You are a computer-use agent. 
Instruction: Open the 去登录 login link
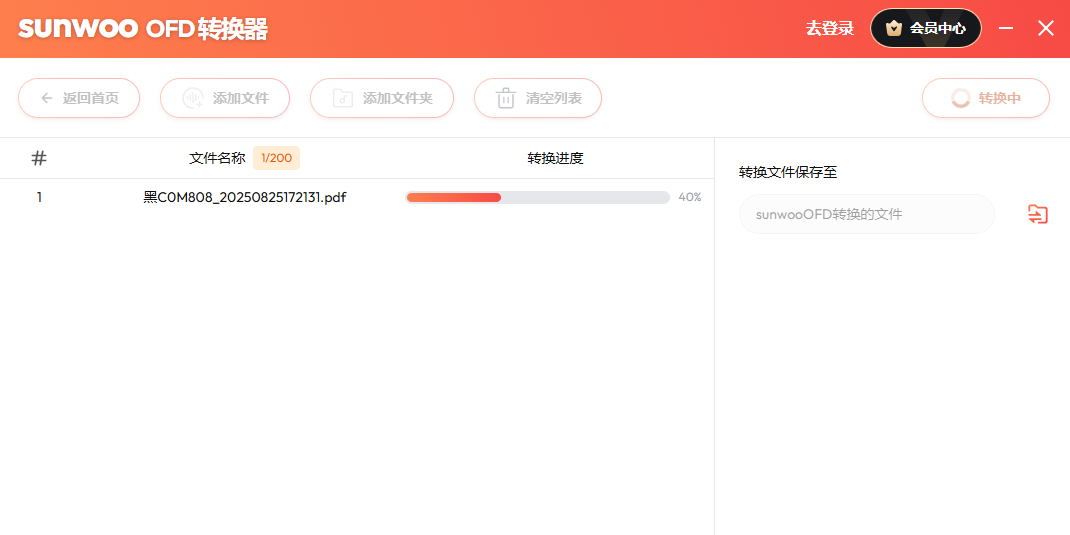[830, 28]
